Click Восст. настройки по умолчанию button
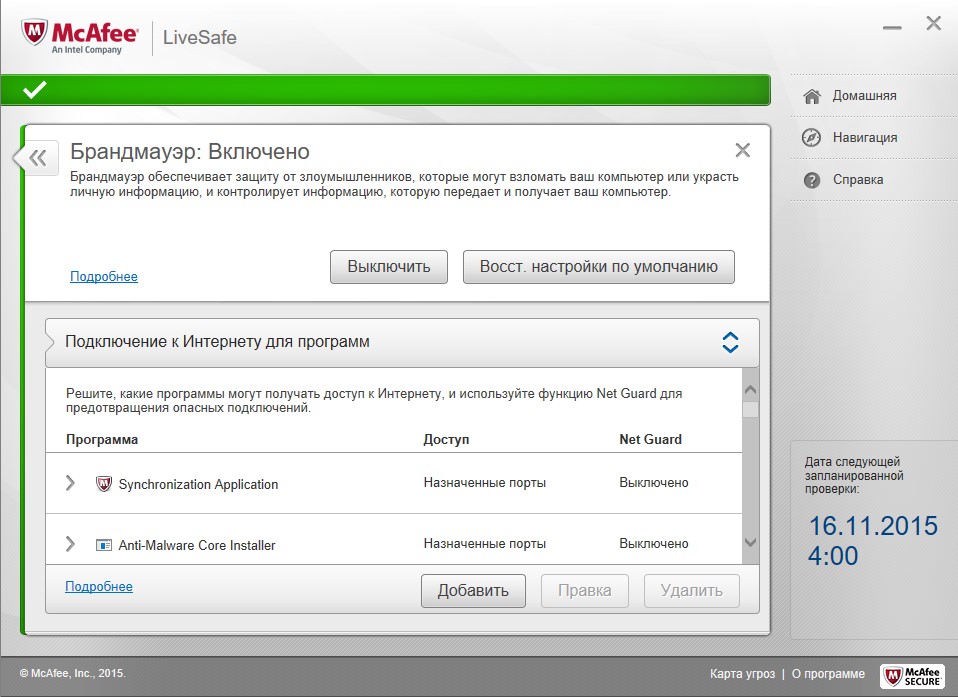The image size is (958, 697). click(x=599, y=267)
